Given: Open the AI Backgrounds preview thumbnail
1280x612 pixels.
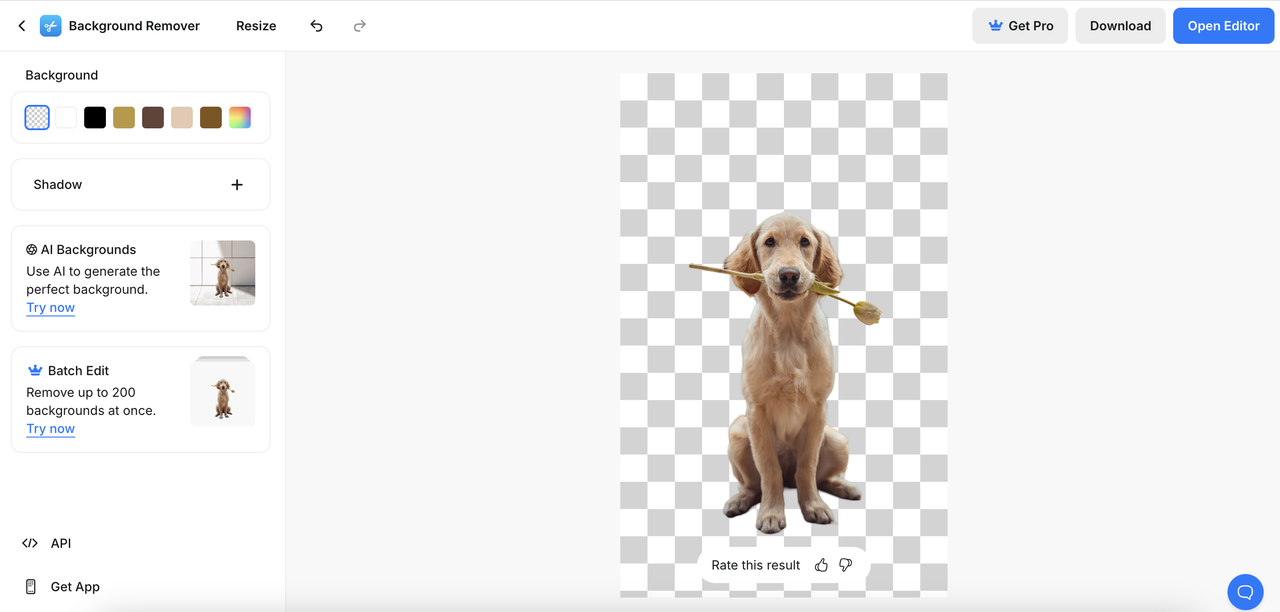Looking at the screenshot, I should click(223, 273).
